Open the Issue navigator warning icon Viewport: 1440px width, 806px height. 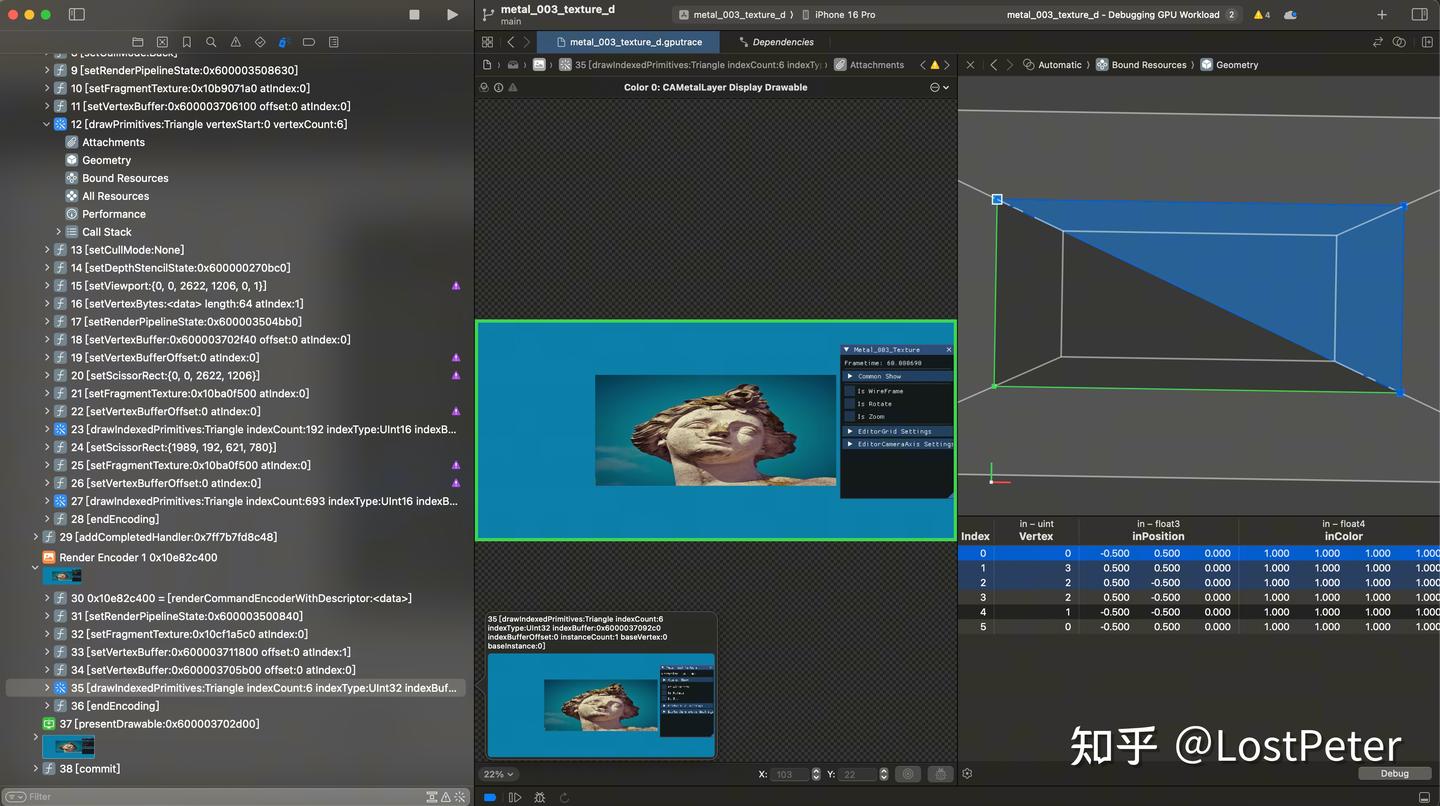coord(236,42)
